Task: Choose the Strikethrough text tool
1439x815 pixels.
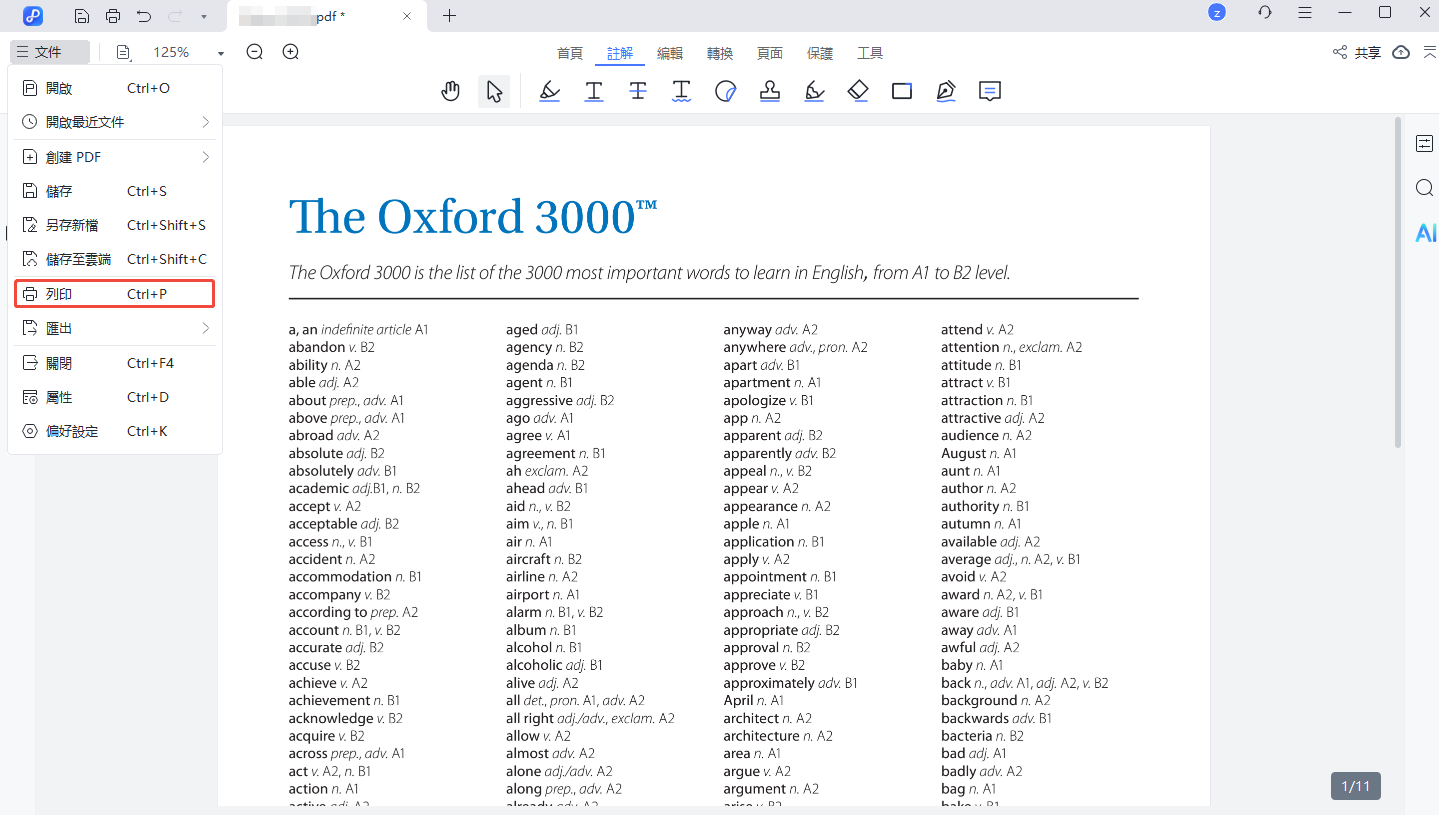Action: [638, 92]
